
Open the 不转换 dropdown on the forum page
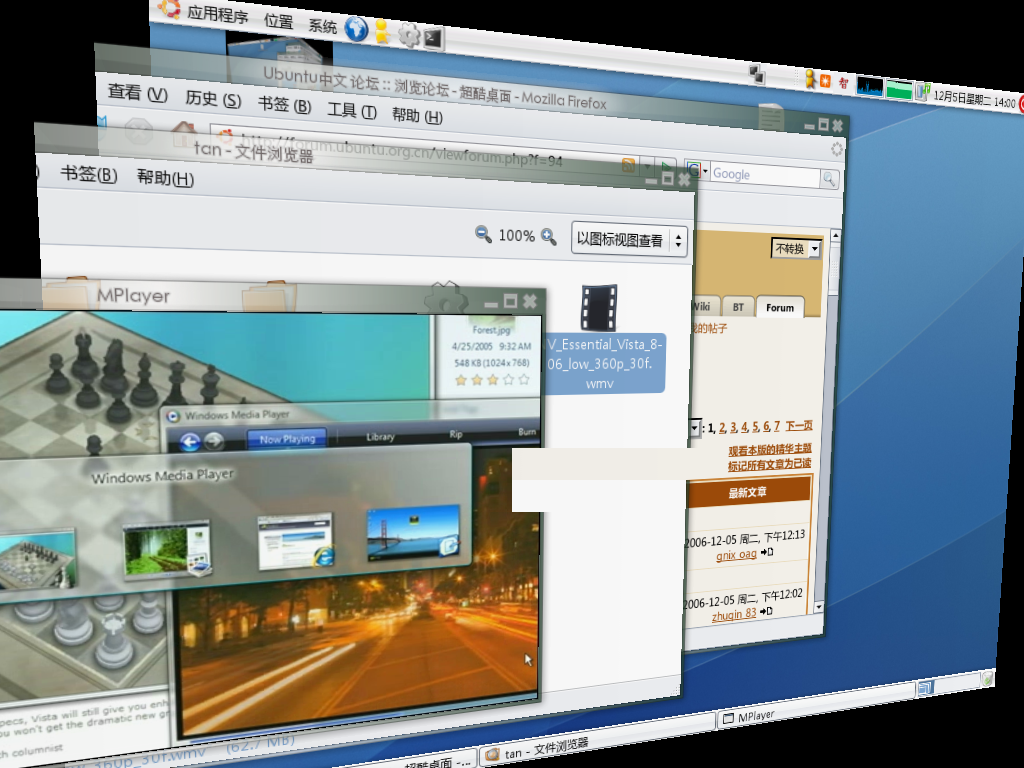[x=796, y=249]
